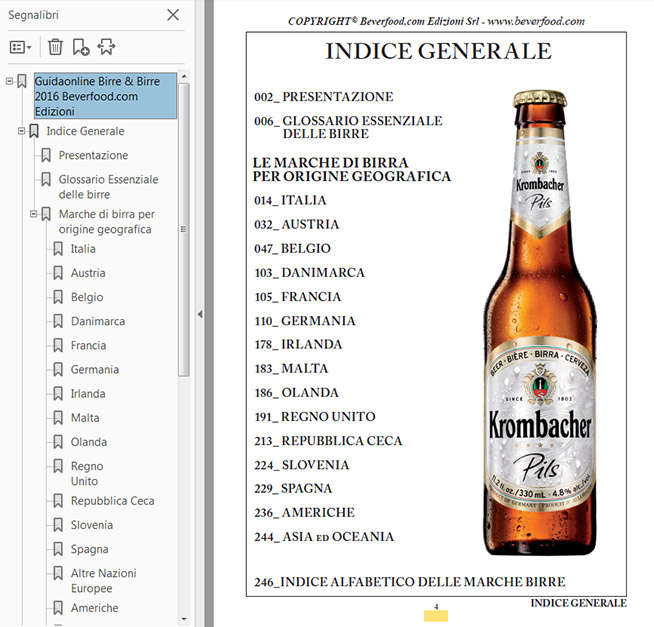Click bookmark icon beside Francia
This screenshot has height=627, width=654.
tap(58, 346)
